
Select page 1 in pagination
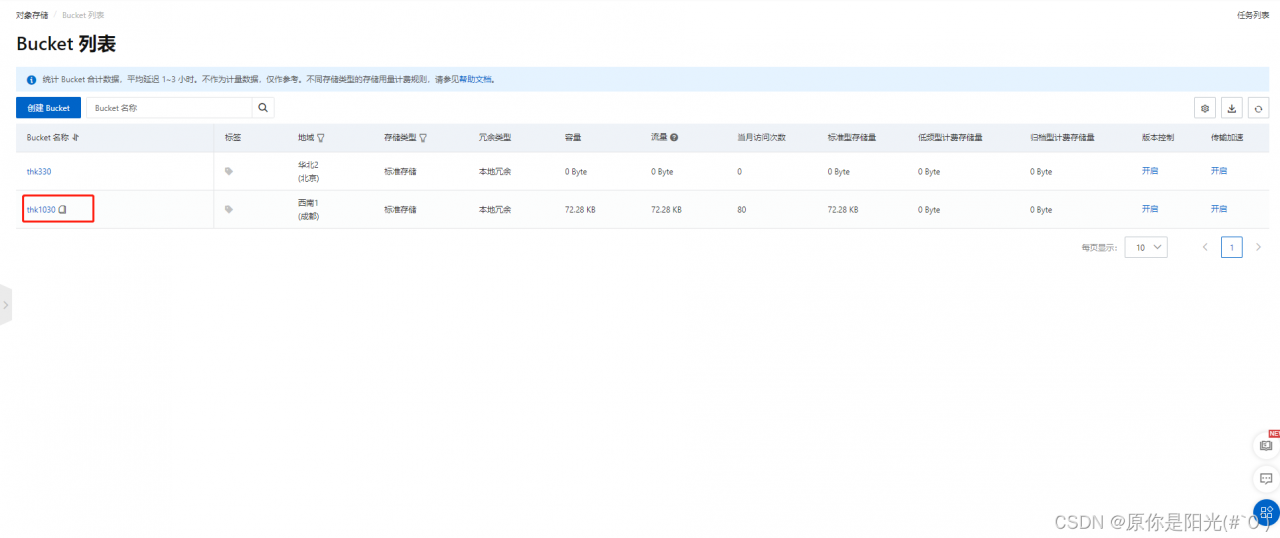[x=1232, y=247]
